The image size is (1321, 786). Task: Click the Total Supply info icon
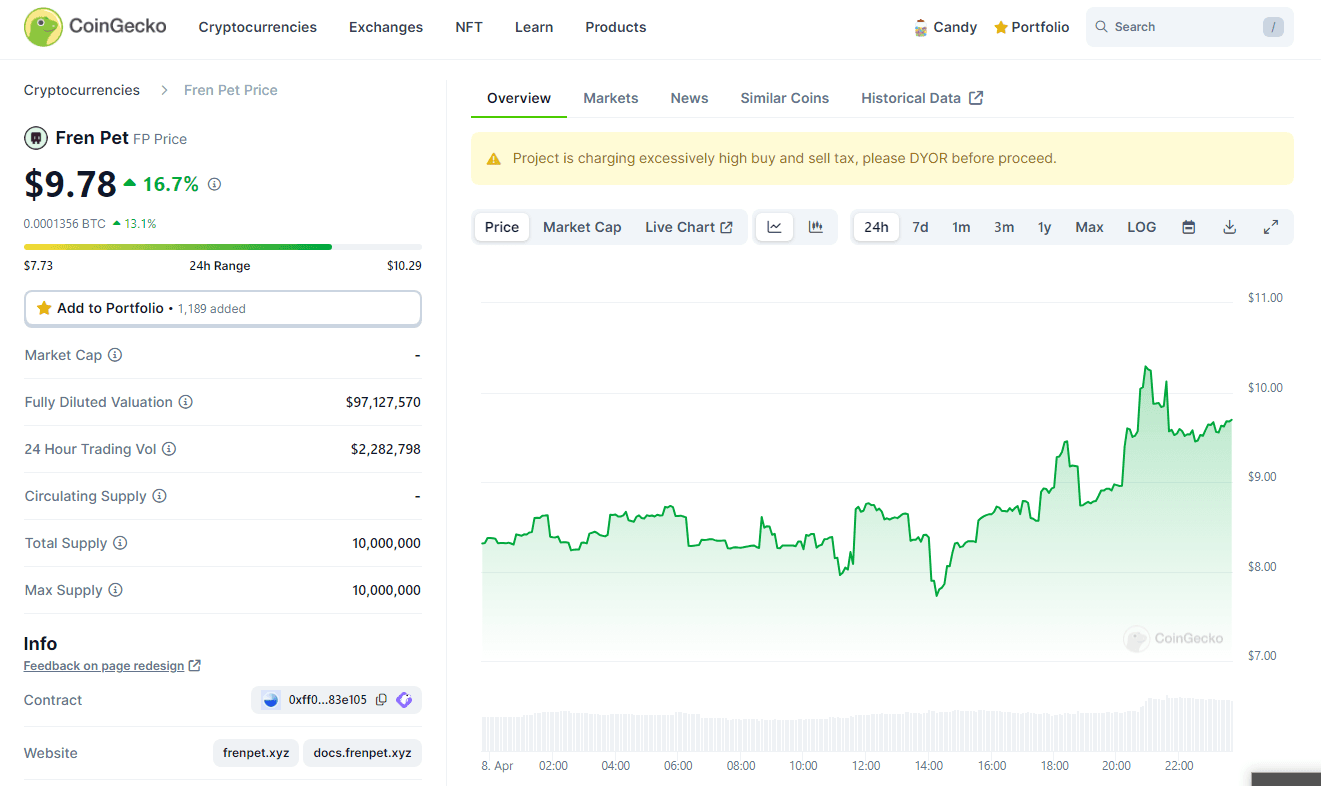coord(120,543)
